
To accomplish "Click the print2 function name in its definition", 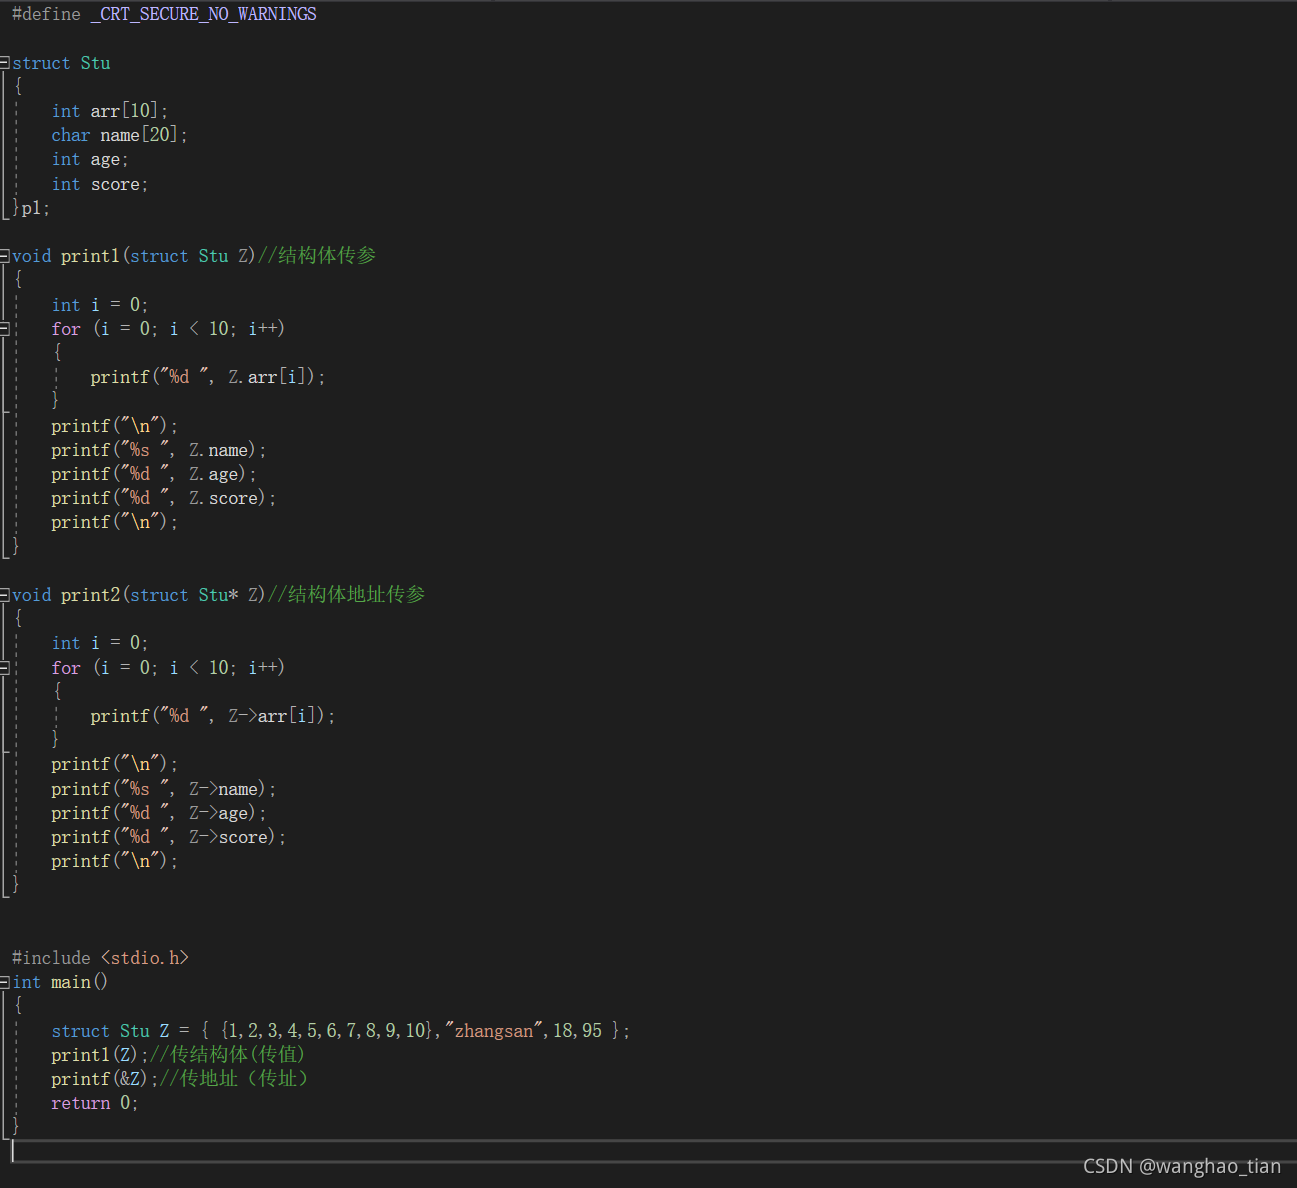I will coord(90,595).
